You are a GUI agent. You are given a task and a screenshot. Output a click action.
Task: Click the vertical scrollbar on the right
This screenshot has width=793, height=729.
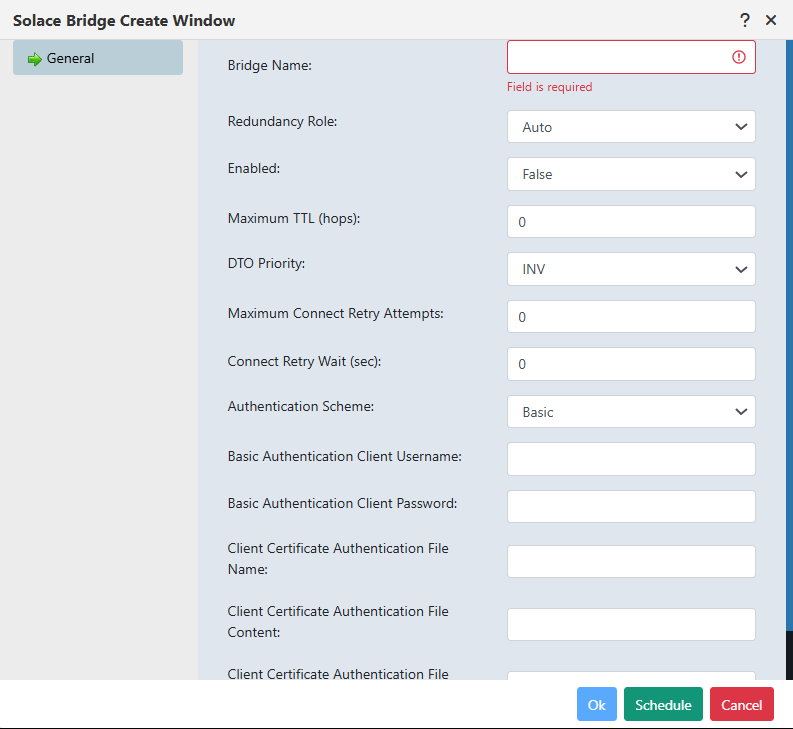pos(789,334)
